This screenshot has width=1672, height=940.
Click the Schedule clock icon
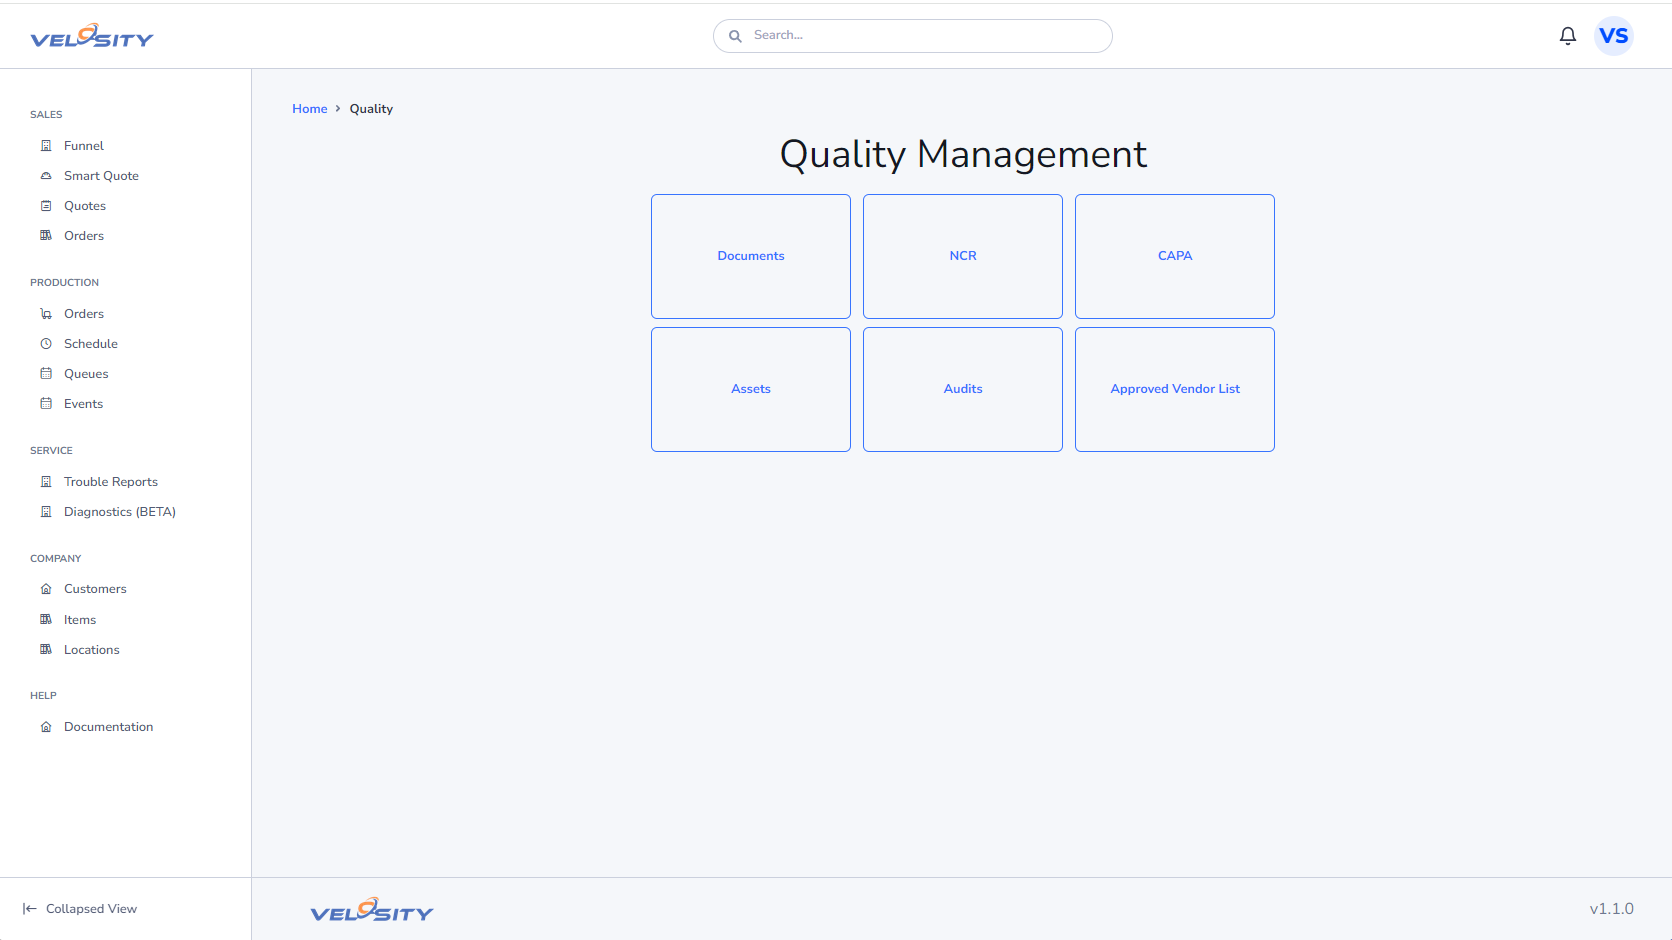[x=46, y=344]
